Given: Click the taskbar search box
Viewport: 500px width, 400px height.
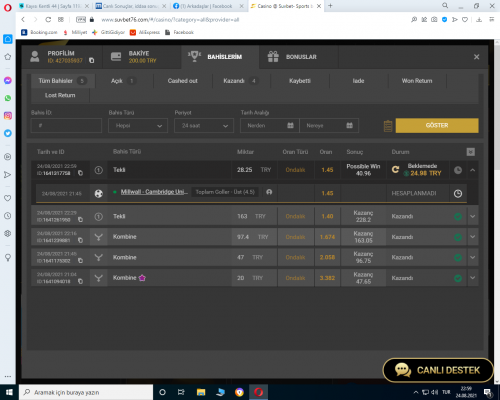Looking at the screenshot, I should pos(86,392).
